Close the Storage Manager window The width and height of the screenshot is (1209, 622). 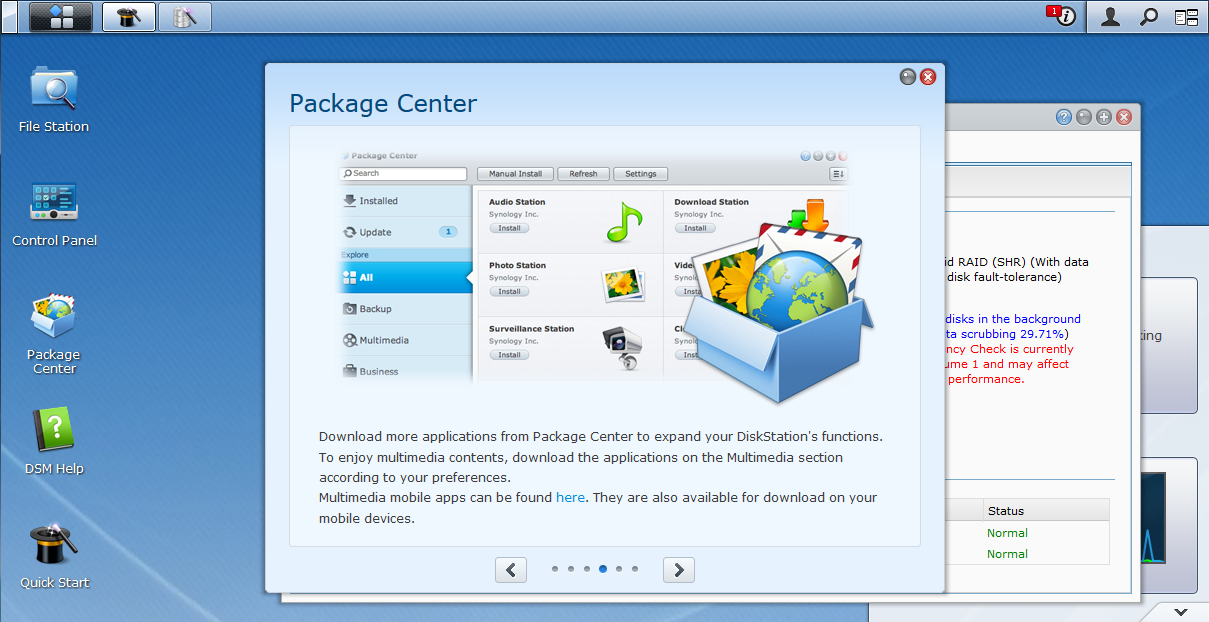1124,117
